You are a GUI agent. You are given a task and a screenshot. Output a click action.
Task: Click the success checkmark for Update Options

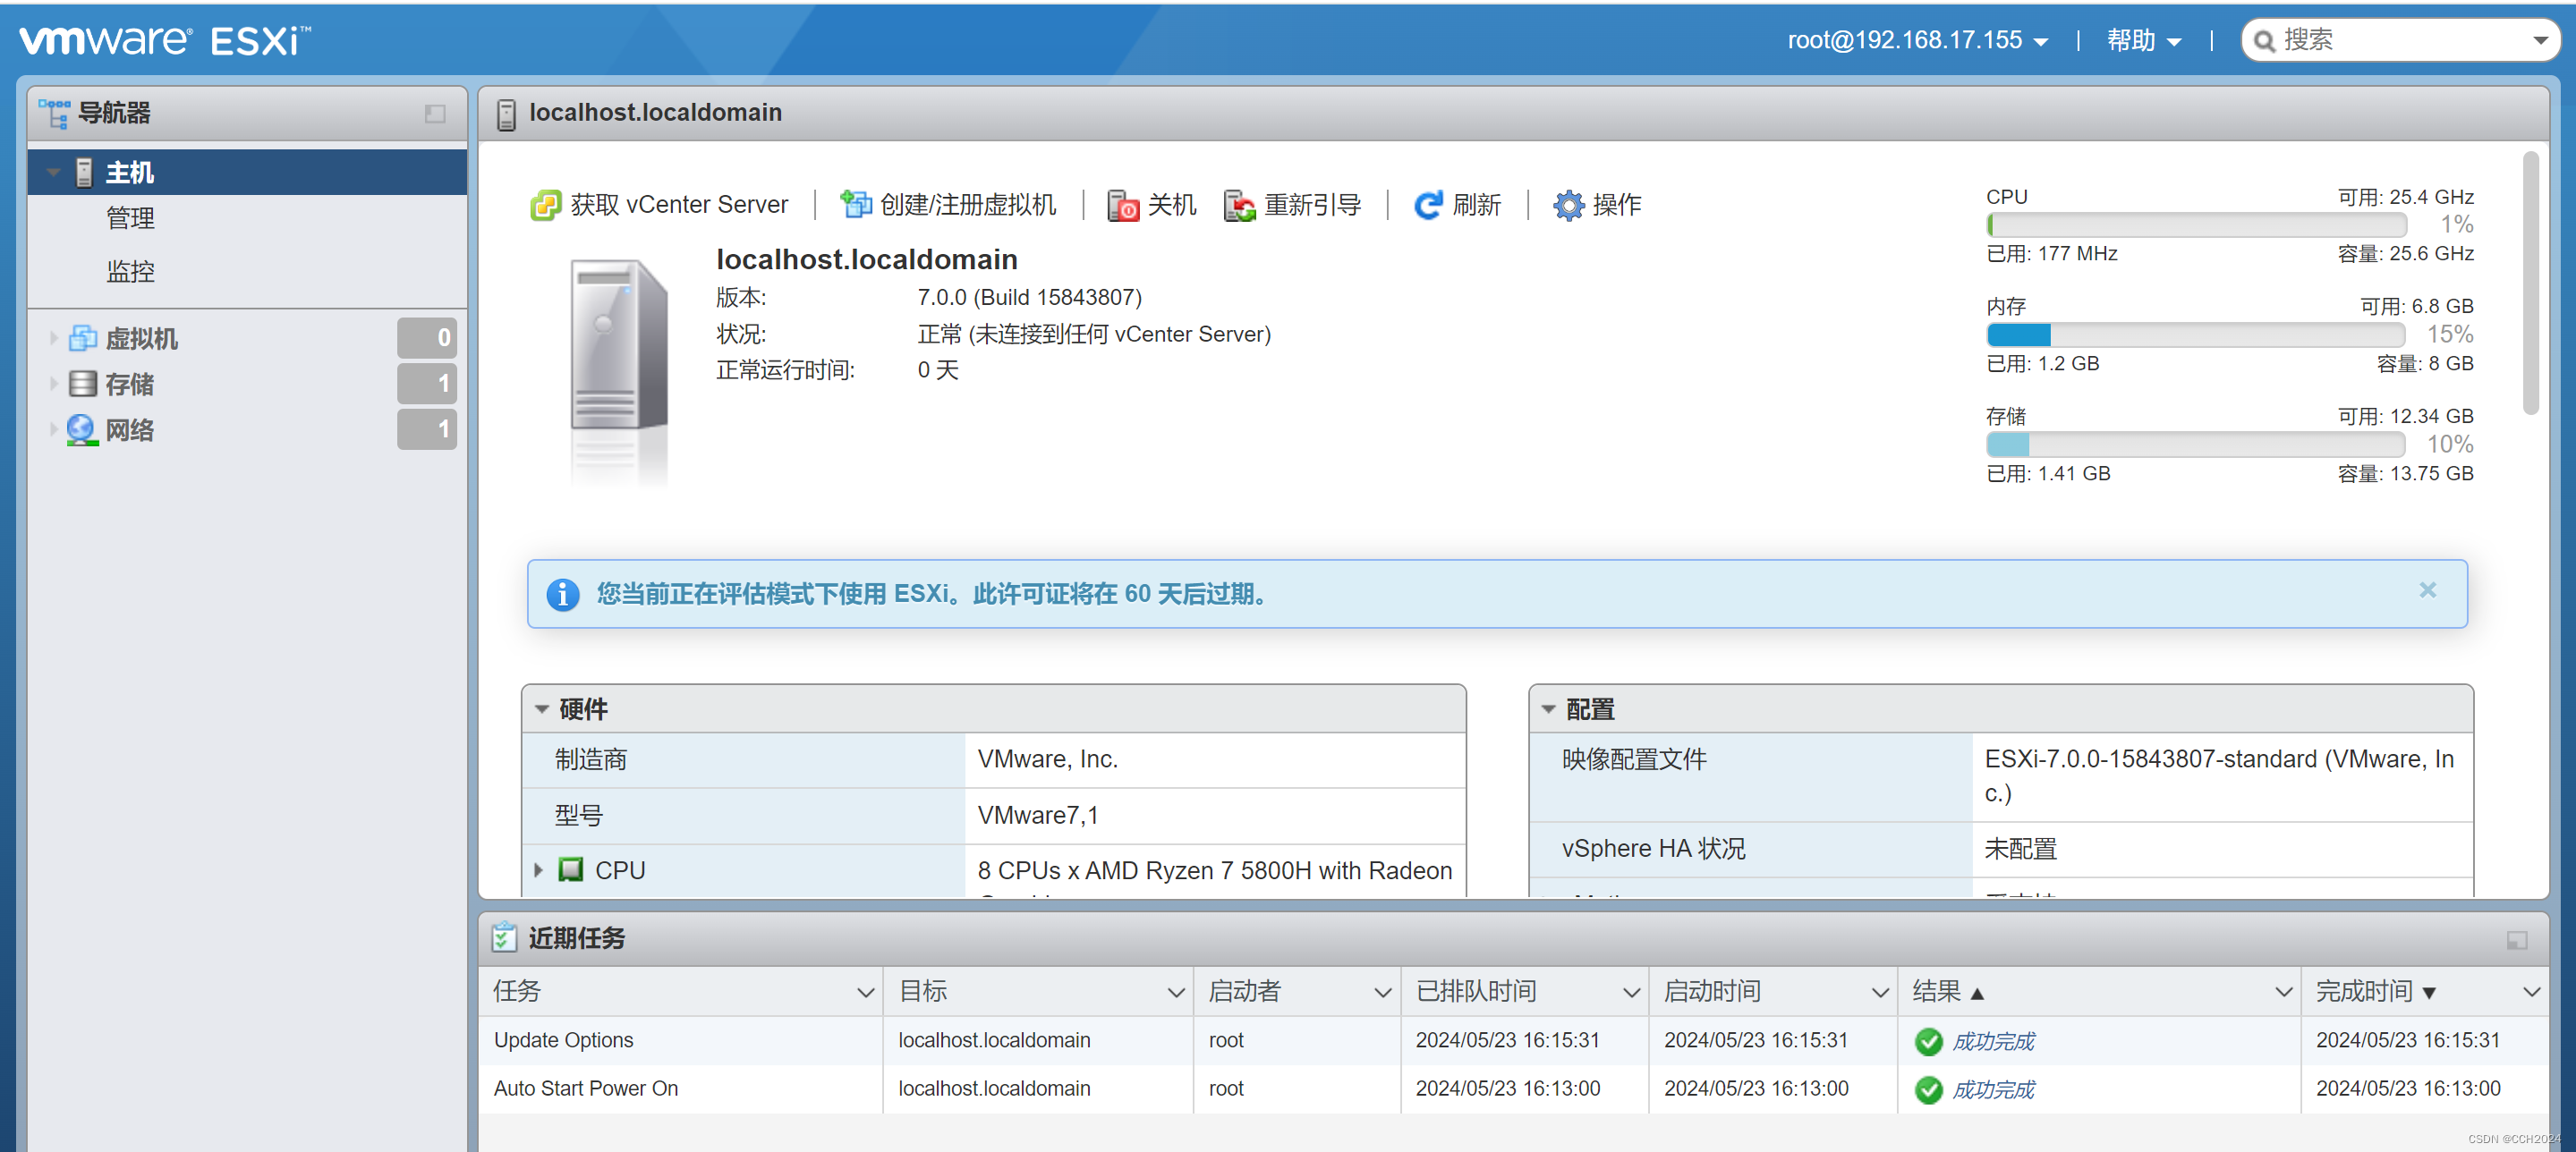point(1929,1041)
